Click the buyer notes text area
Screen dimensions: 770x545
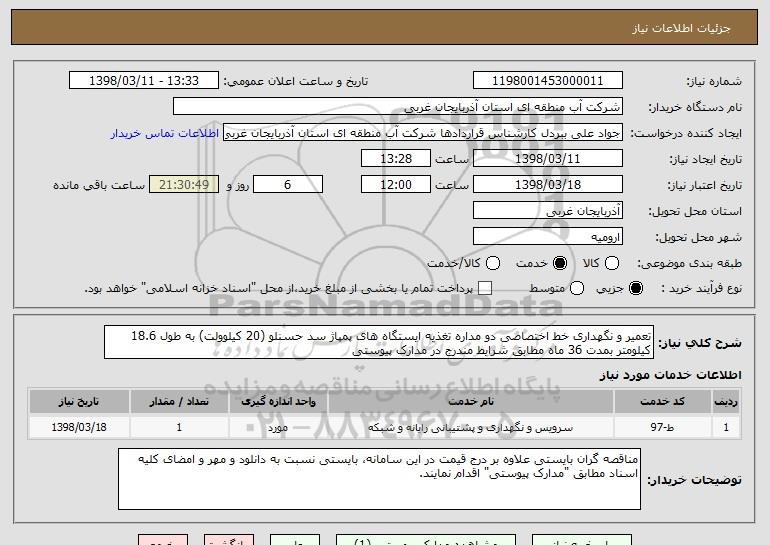379,479
